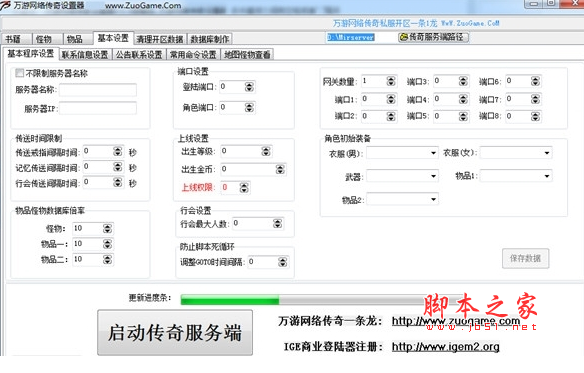
Task: Adjust the 端口6 spinner arrows
Action: click(x=535, y=81)
